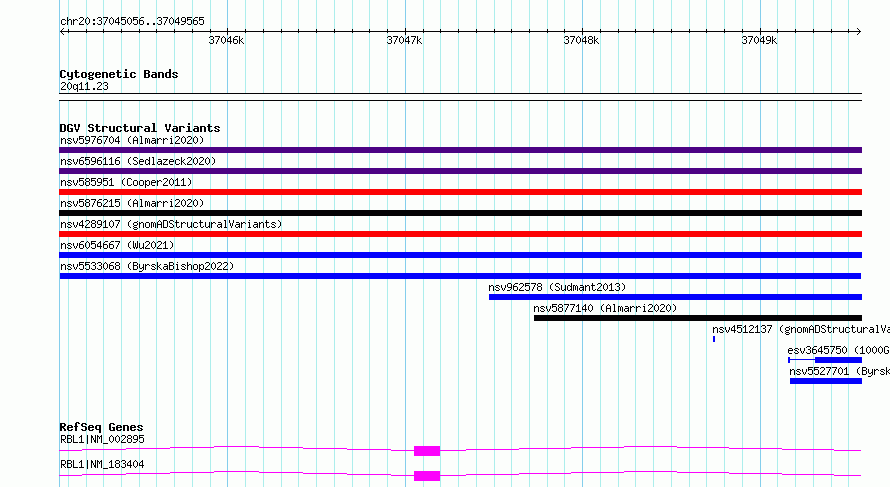Select the magenta exon of RBL1|NM_002895

(x=427, y=451)
